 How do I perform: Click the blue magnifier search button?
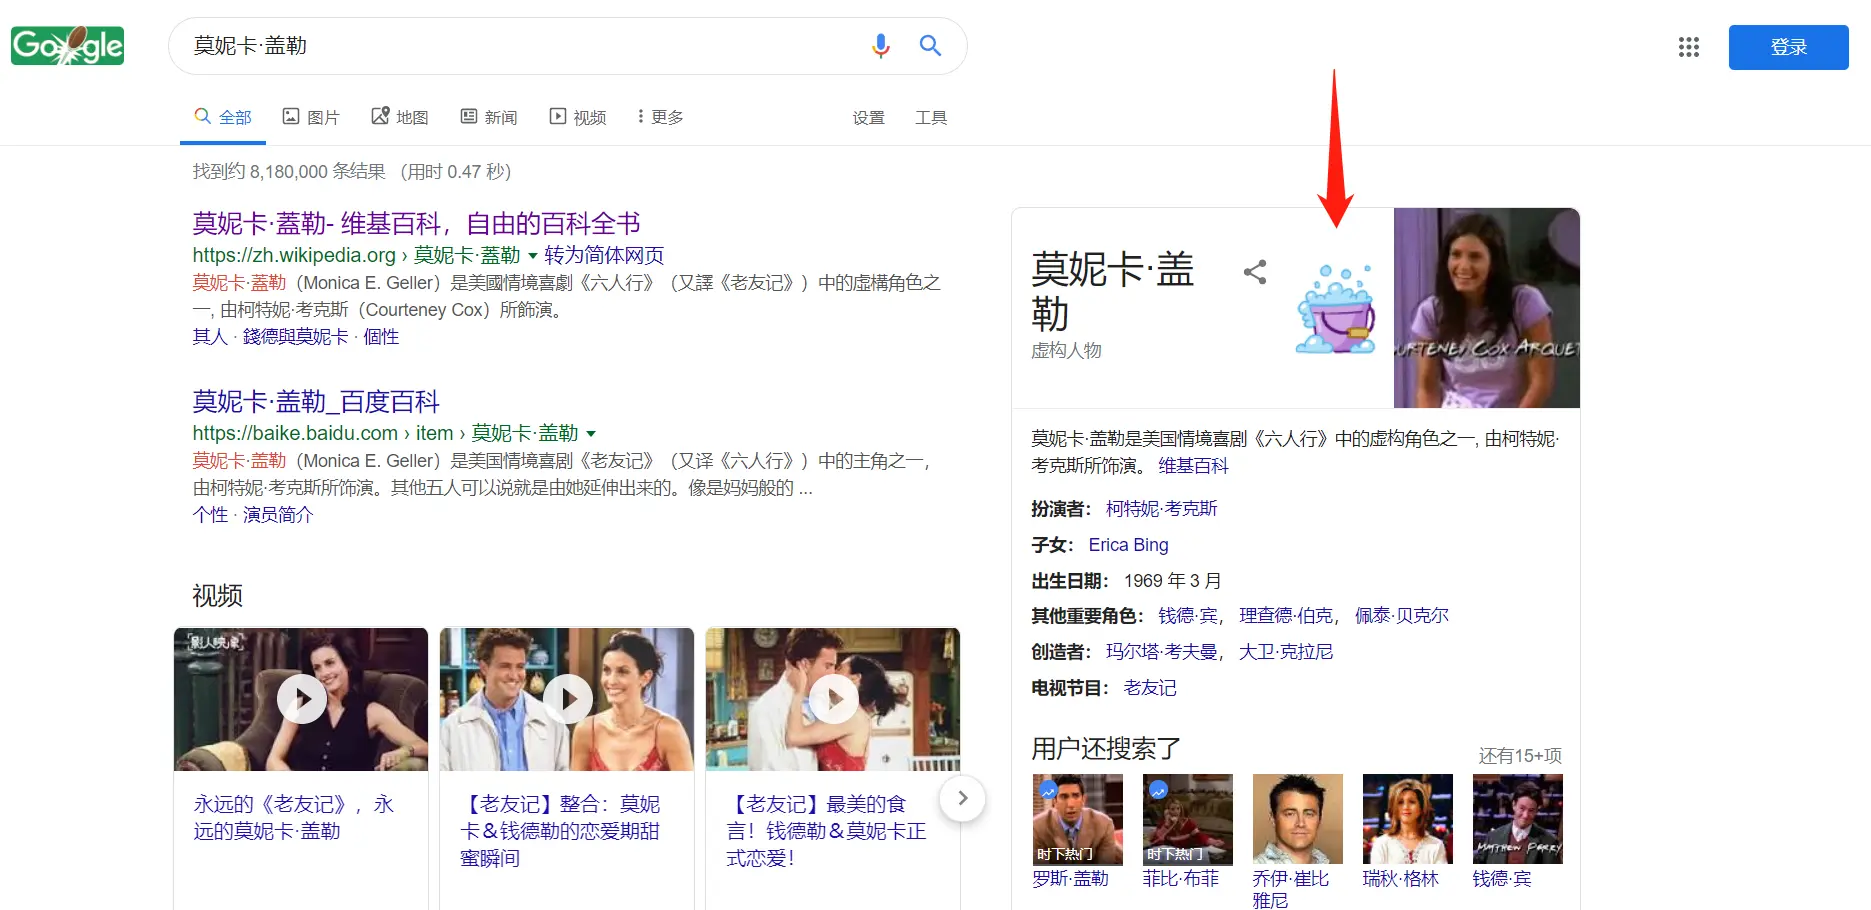tap(930, 46)
